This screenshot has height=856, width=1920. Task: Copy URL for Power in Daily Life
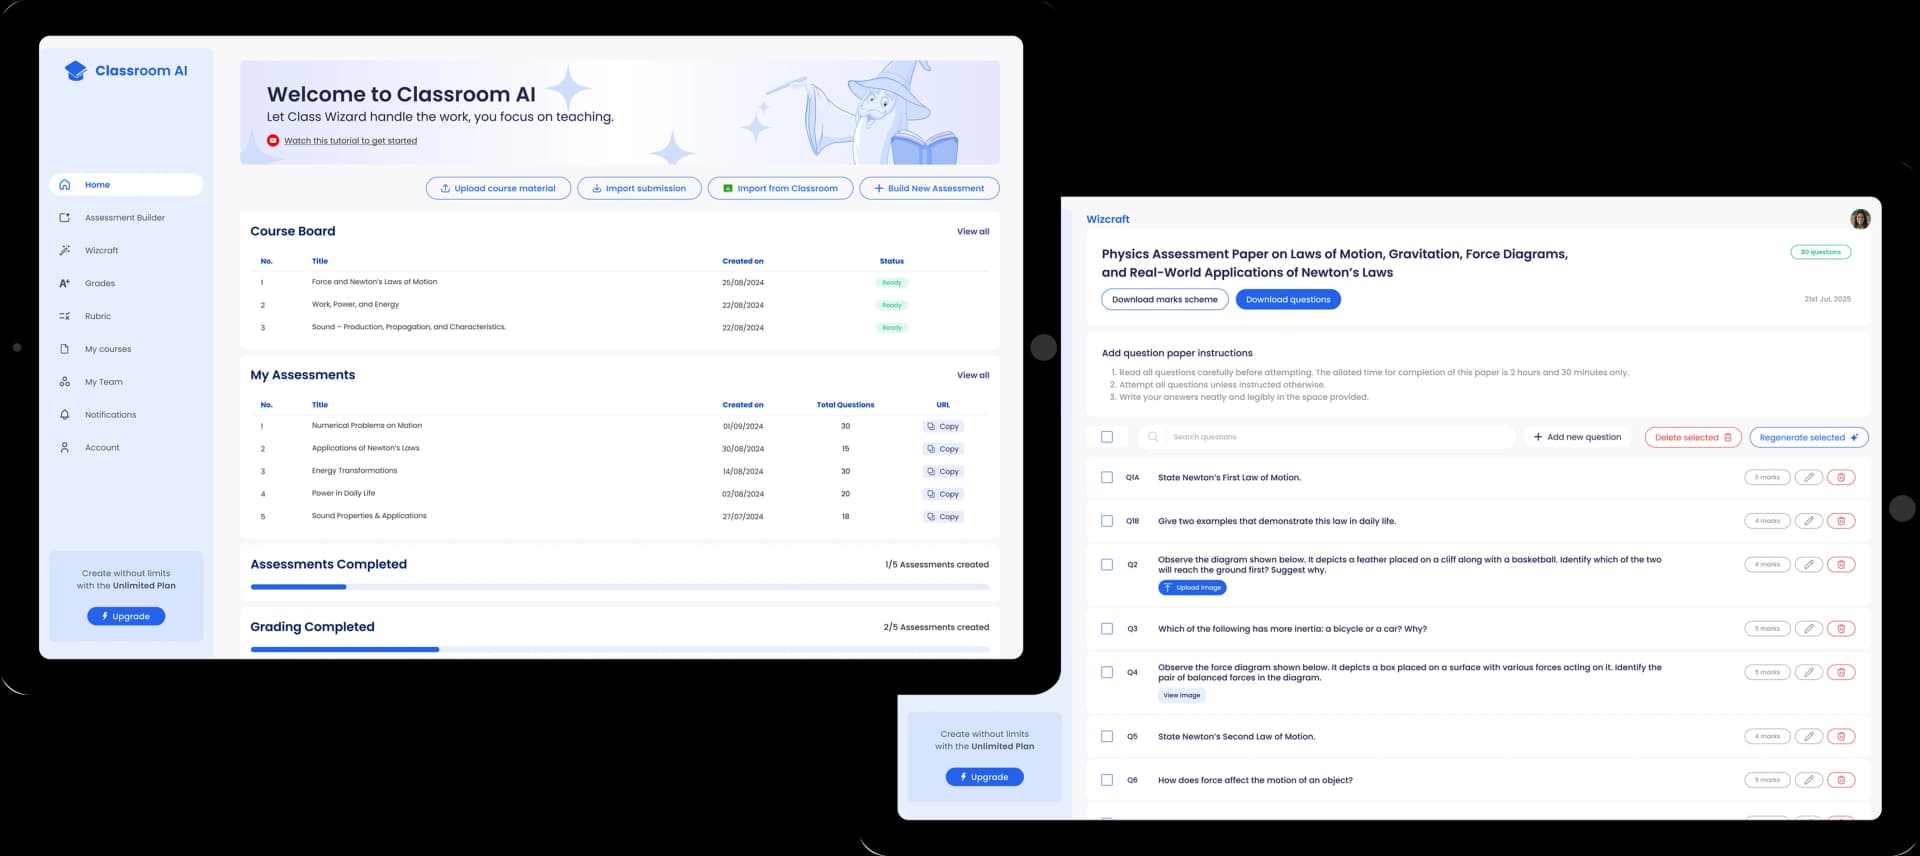[x=943, y=494]
